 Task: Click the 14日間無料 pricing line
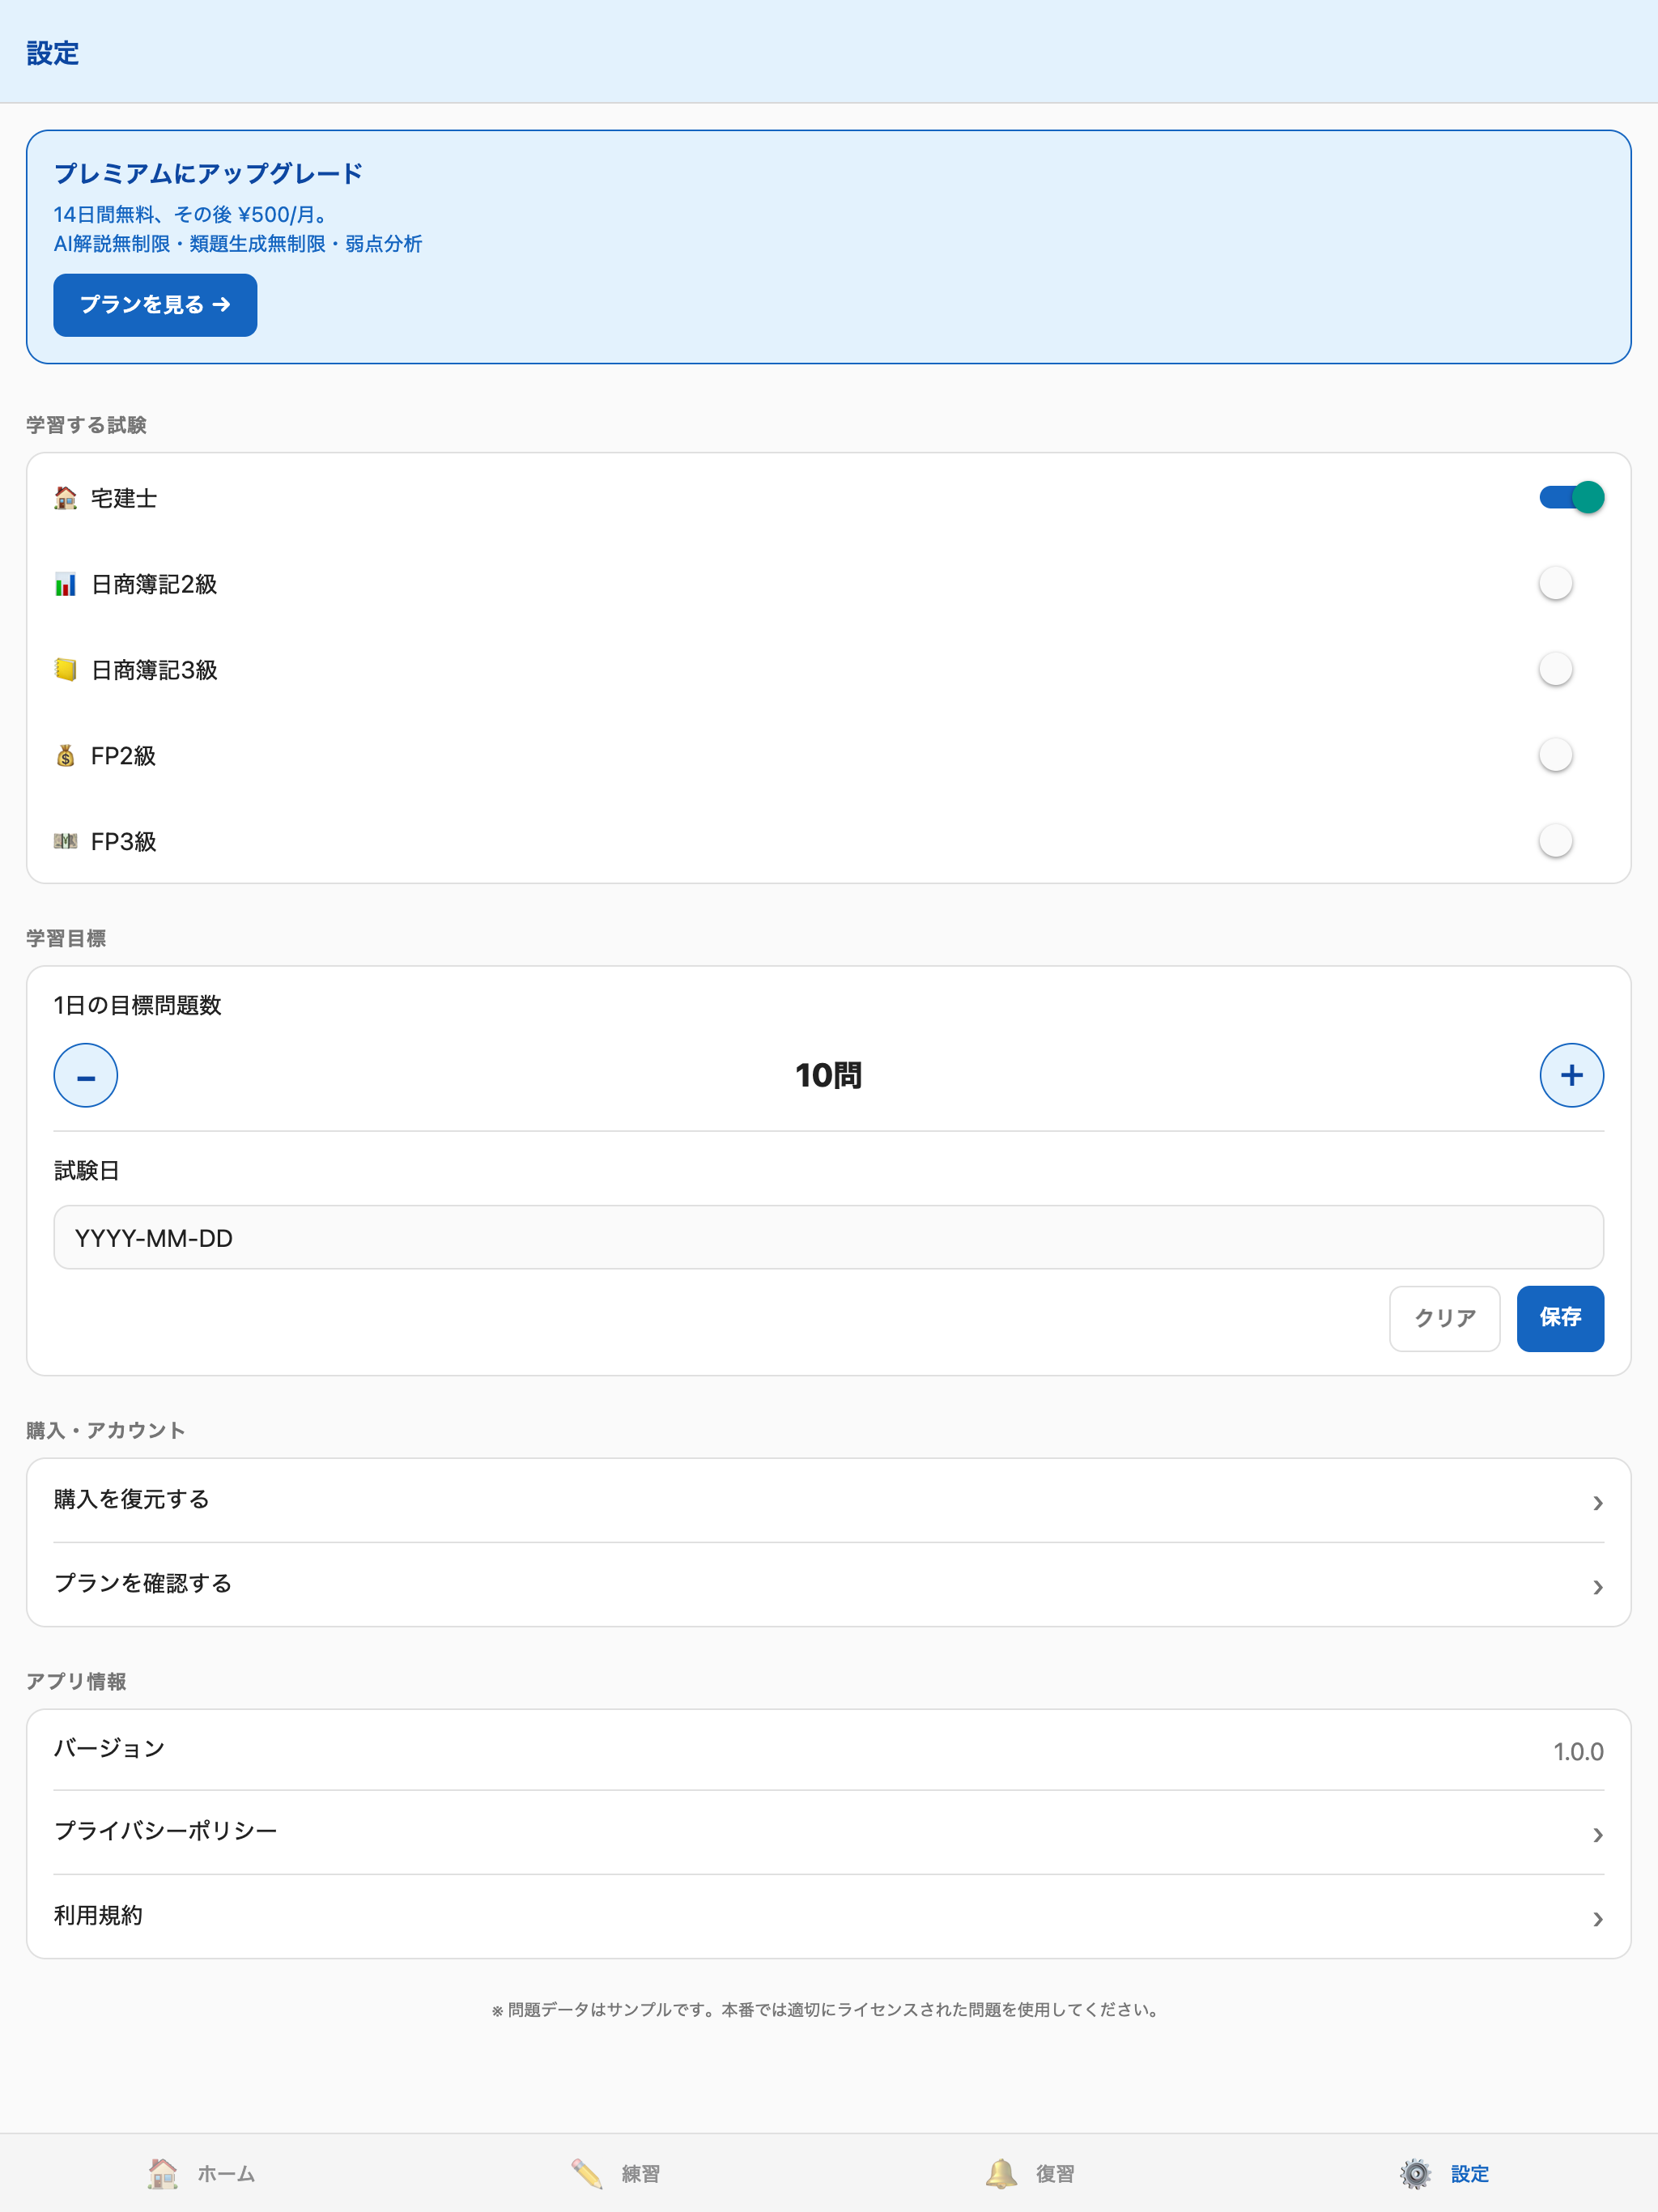192,215
